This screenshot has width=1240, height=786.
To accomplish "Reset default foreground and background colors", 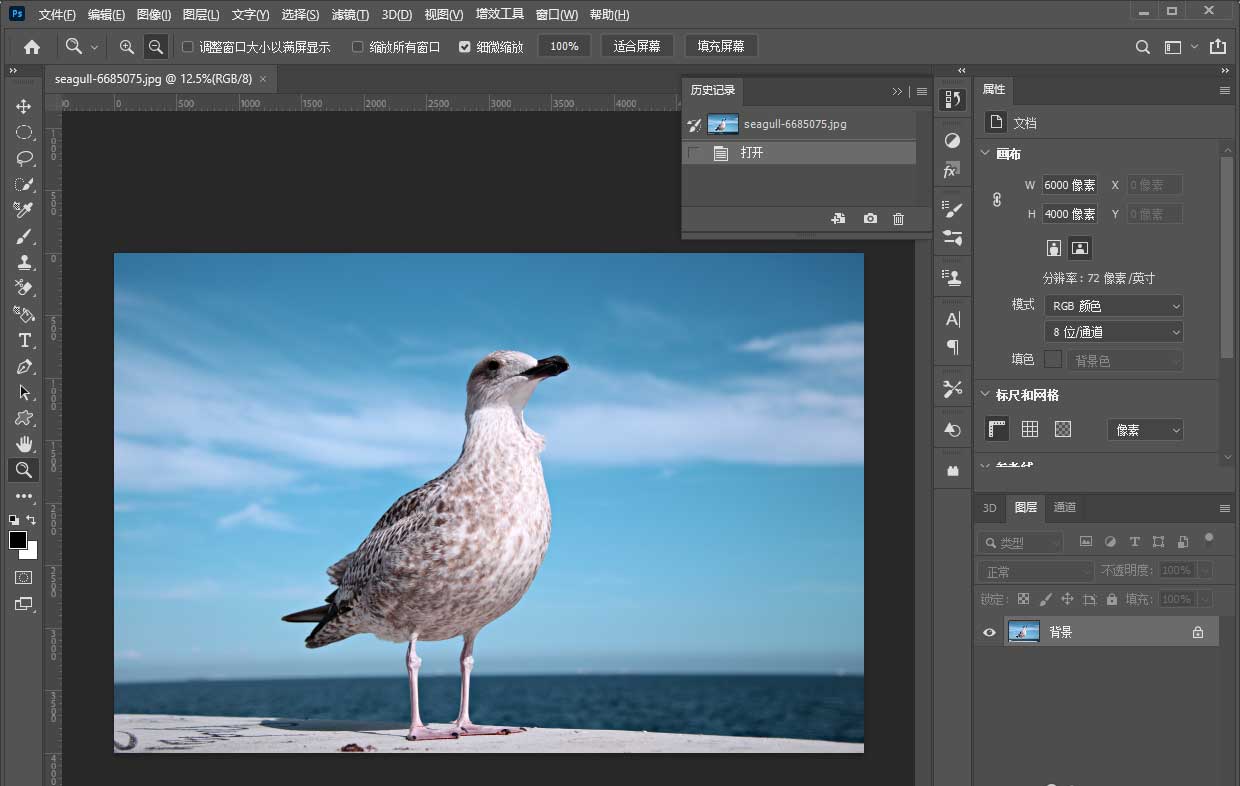I will [13, 520].
